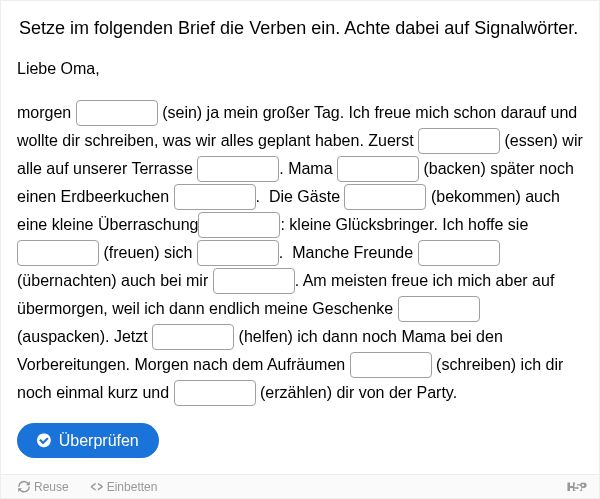Click the blank before (schreiben)

point(391,365)
